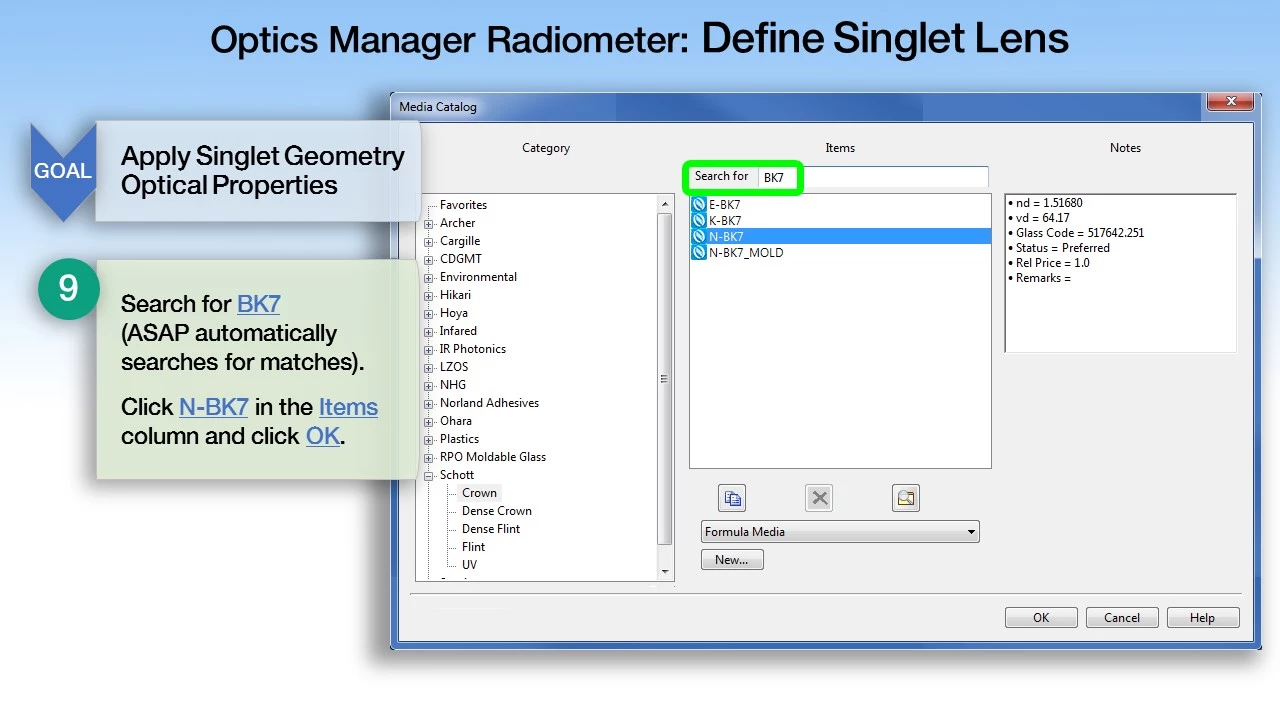Click the Cancel button

[1121, 618]
